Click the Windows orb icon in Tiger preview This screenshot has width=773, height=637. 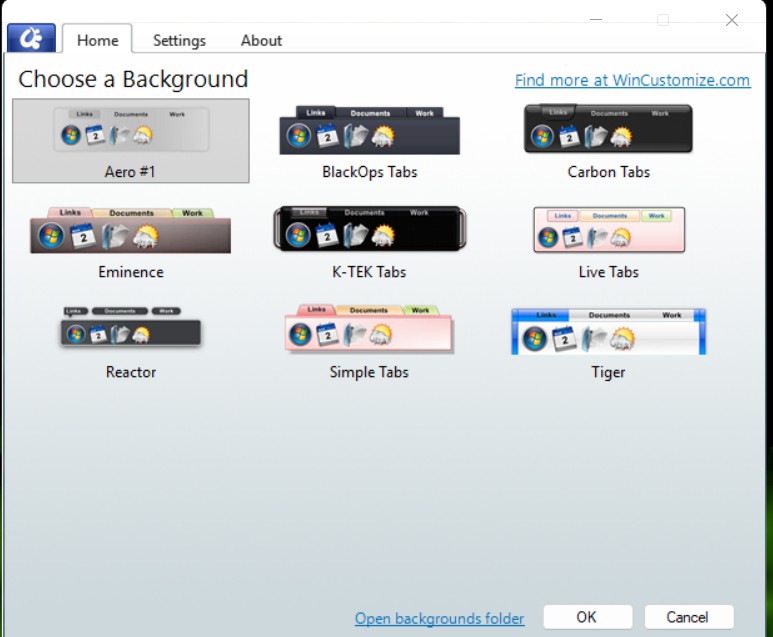tap(534, 338)
